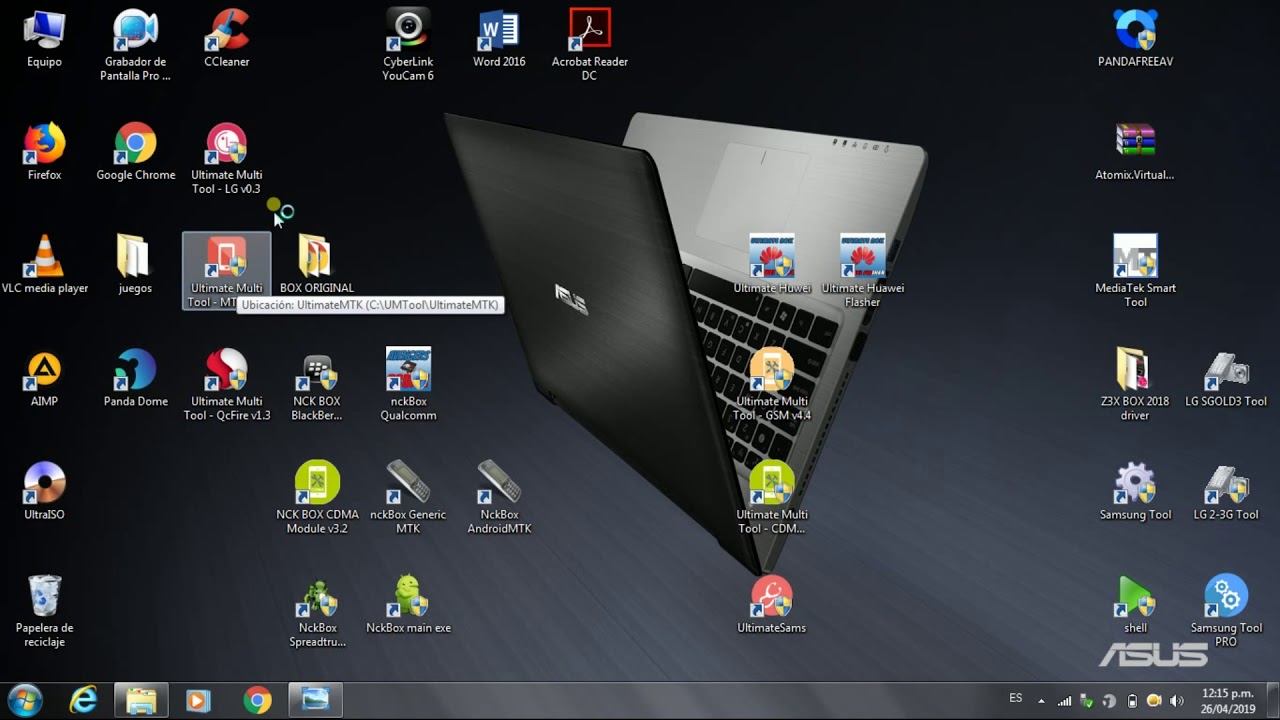Open the juegos folder

[x=135, y=265]
